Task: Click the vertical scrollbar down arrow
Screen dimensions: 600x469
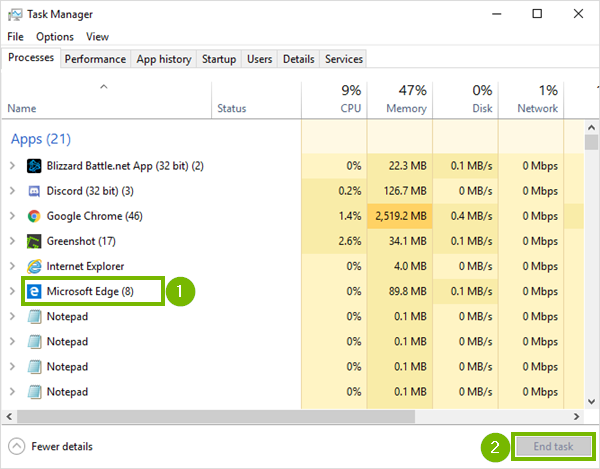Action: point(591,402)
